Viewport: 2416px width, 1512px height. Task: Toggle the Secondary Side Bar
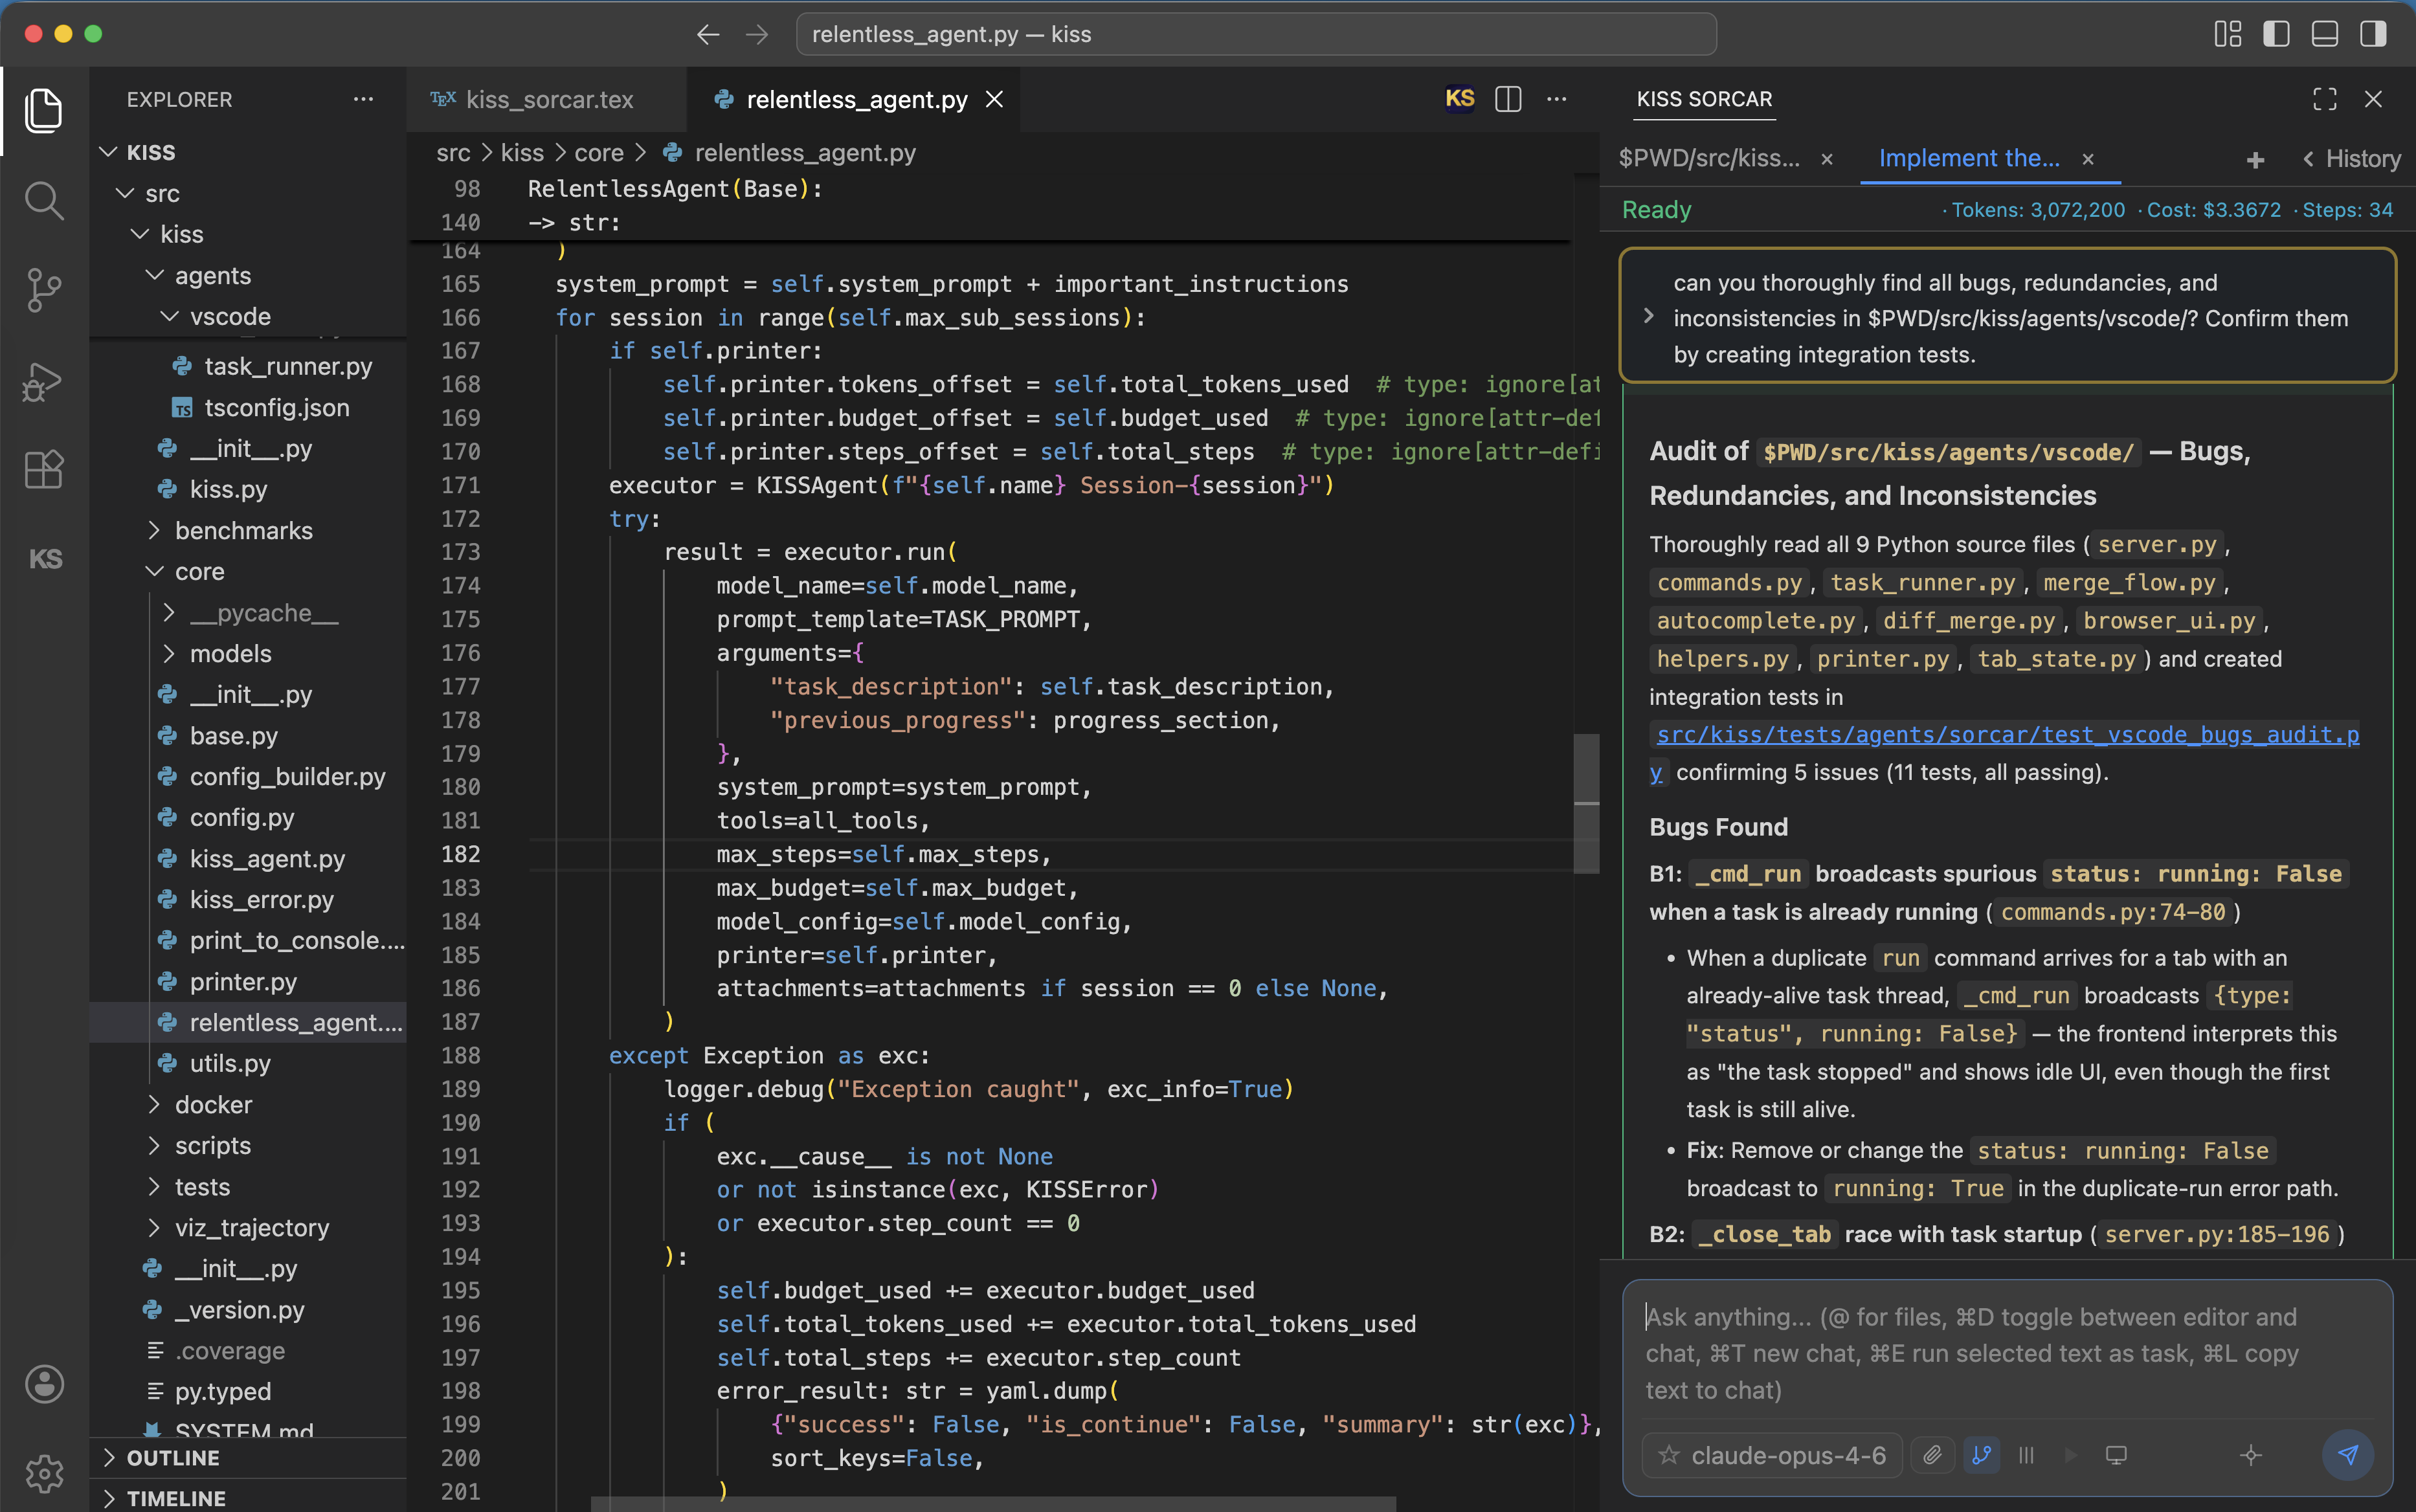pyautogui.click(x=2373, y=34)
